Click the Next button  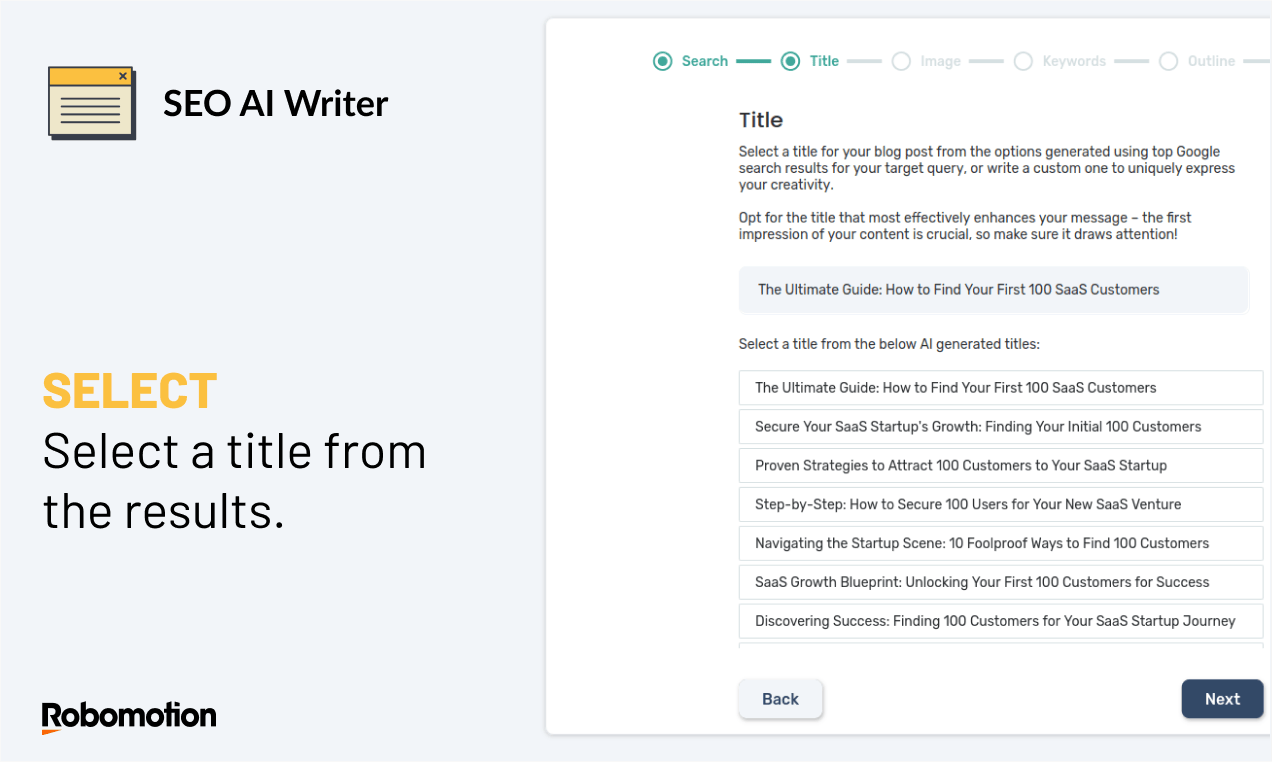[x=1222, y=699]
